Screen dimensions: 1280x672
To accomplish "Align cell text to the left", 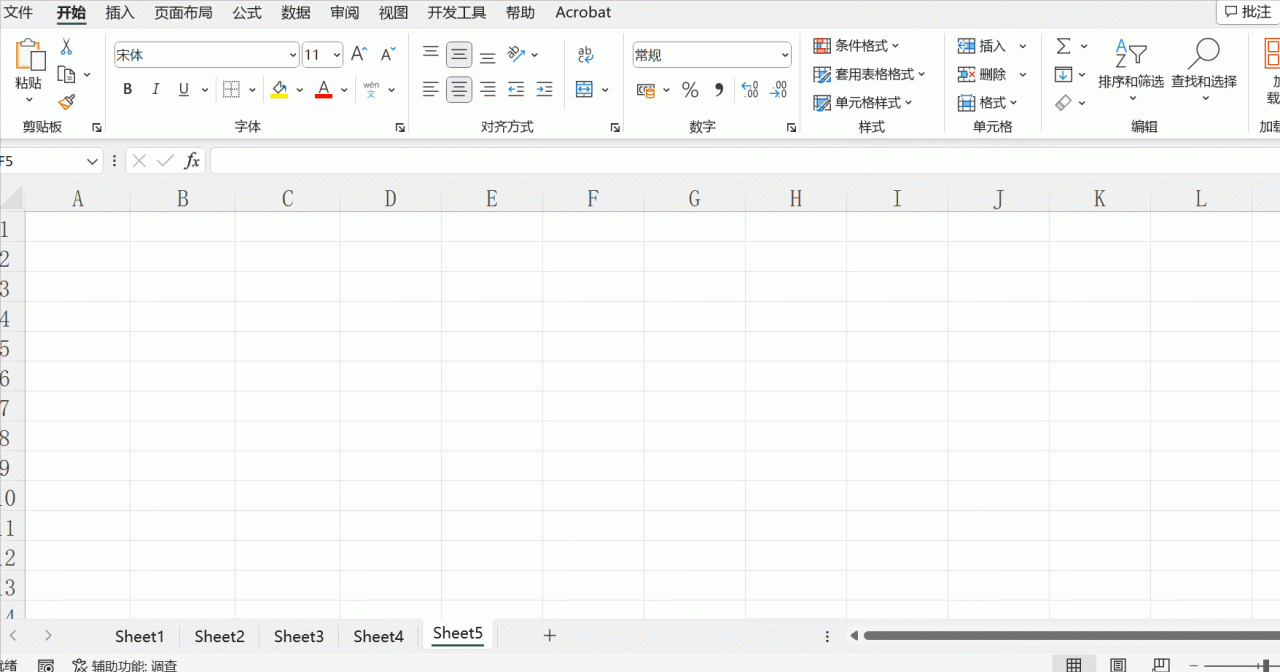I will tap(430, 90).
